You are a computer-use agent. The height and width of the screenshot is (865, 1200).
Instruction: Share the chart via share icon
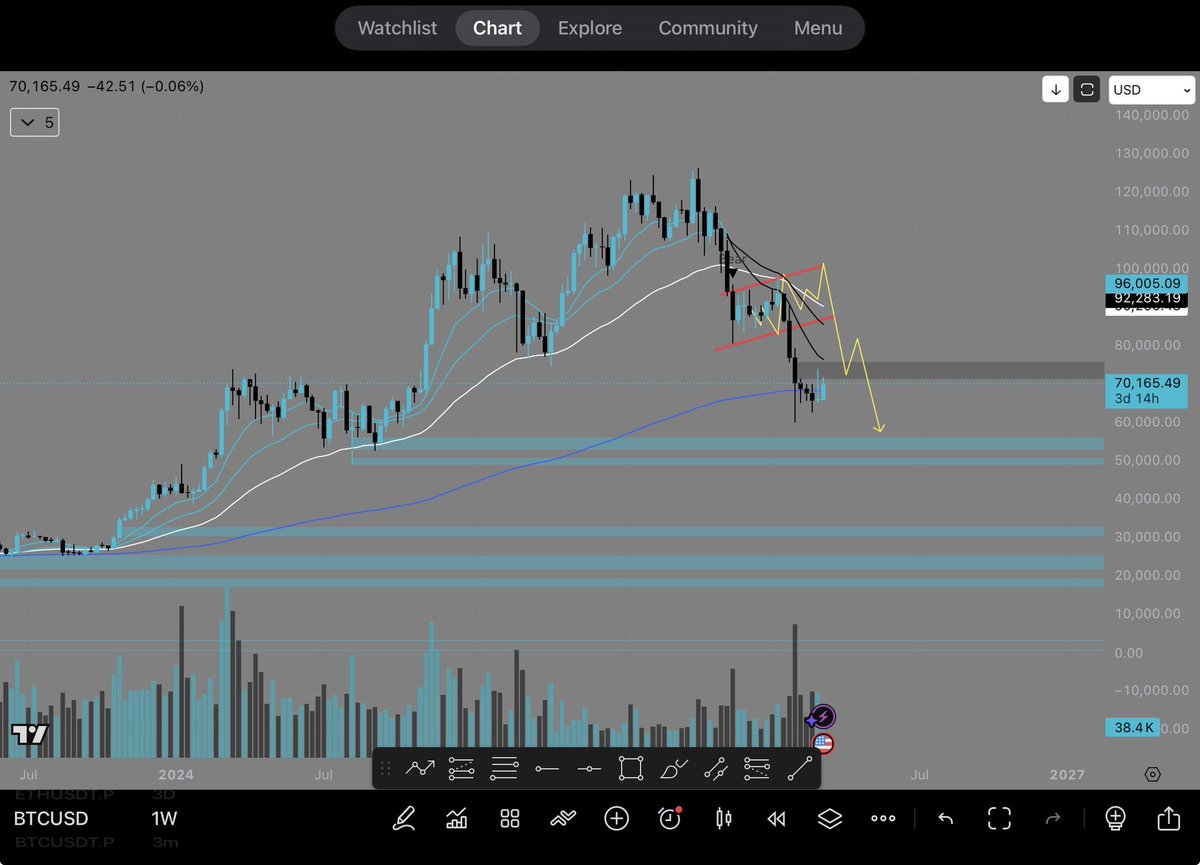coord(1169,818)
